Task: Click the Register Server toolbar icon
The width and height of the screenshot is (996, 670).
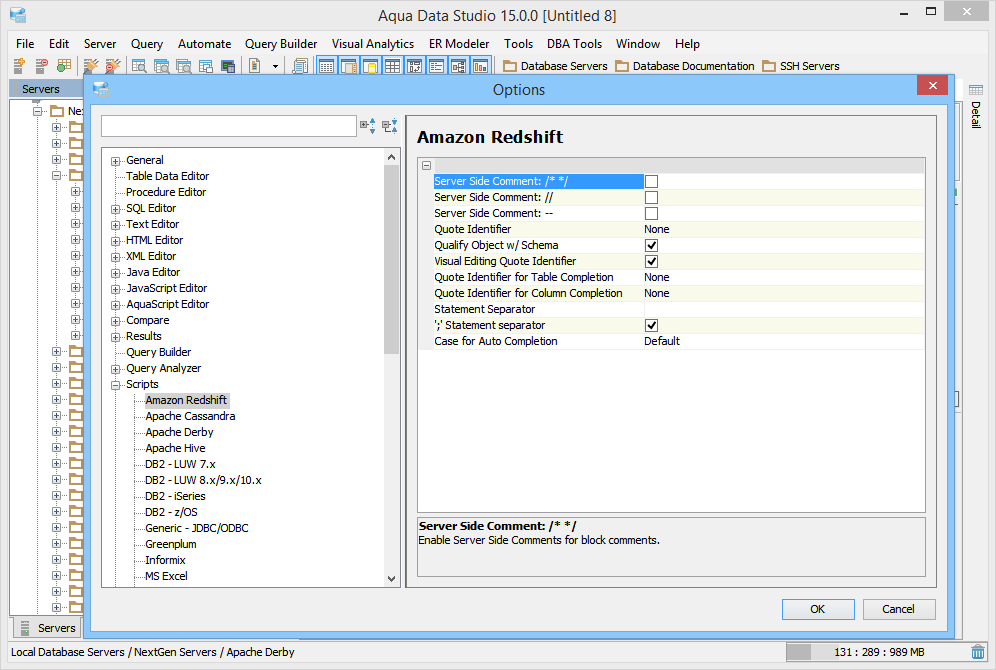Action: (x=19, y=65)
